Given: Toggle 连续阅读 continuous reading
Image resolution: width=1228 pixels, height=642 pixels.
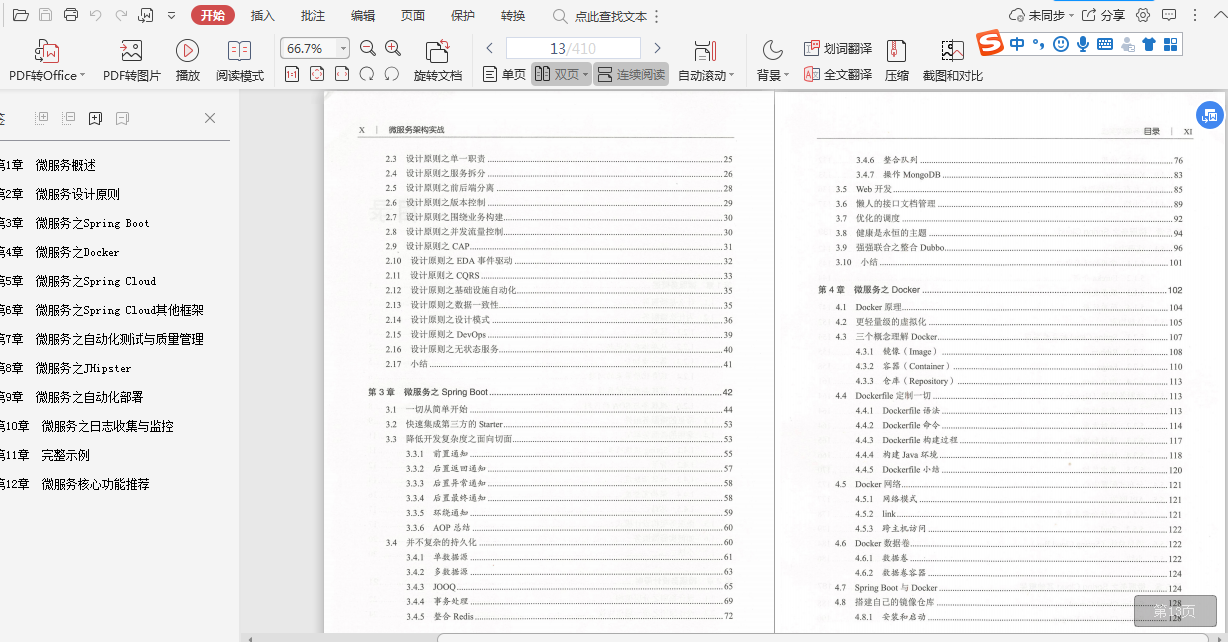Looking at the screenshot, I should point(631,74).
